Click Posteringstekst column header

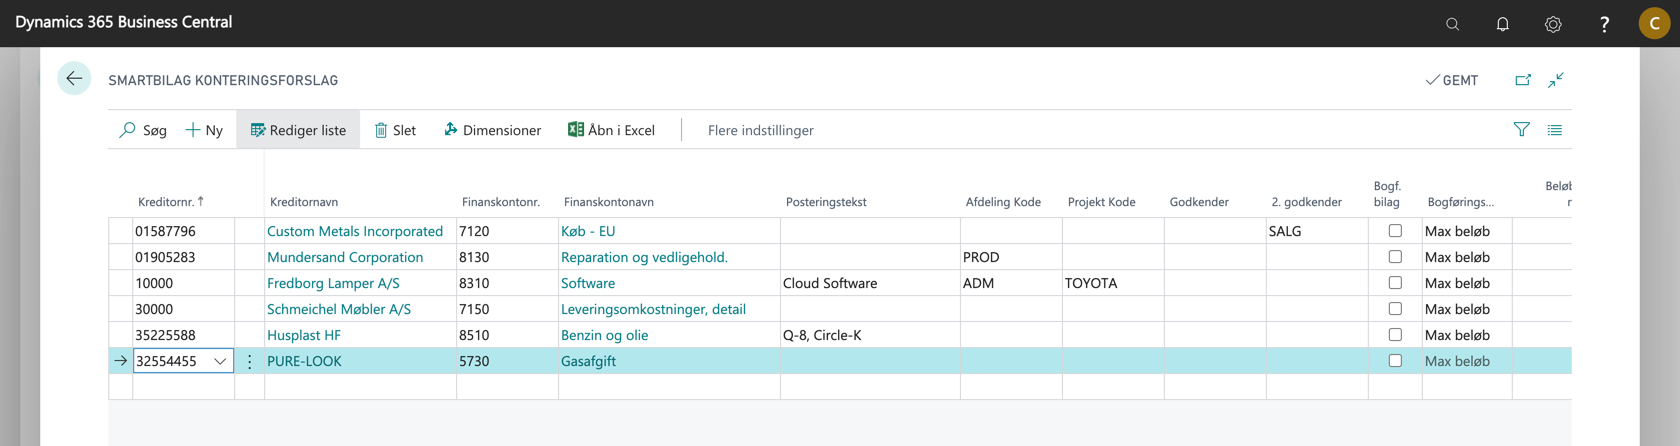(826, 201)
